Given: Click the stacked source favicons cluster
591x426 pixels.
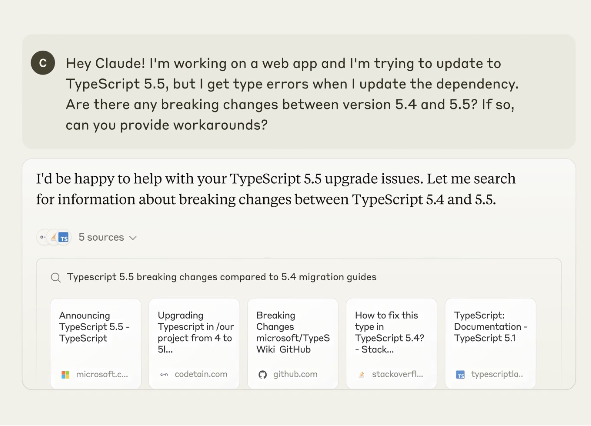Looking at the screenshot, I should [54, 238].
